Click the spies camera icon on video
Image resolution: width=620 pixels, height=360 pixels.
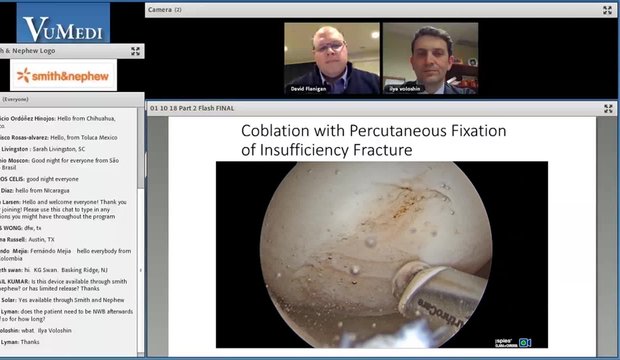pyautogui.click(x=525, y=342)
